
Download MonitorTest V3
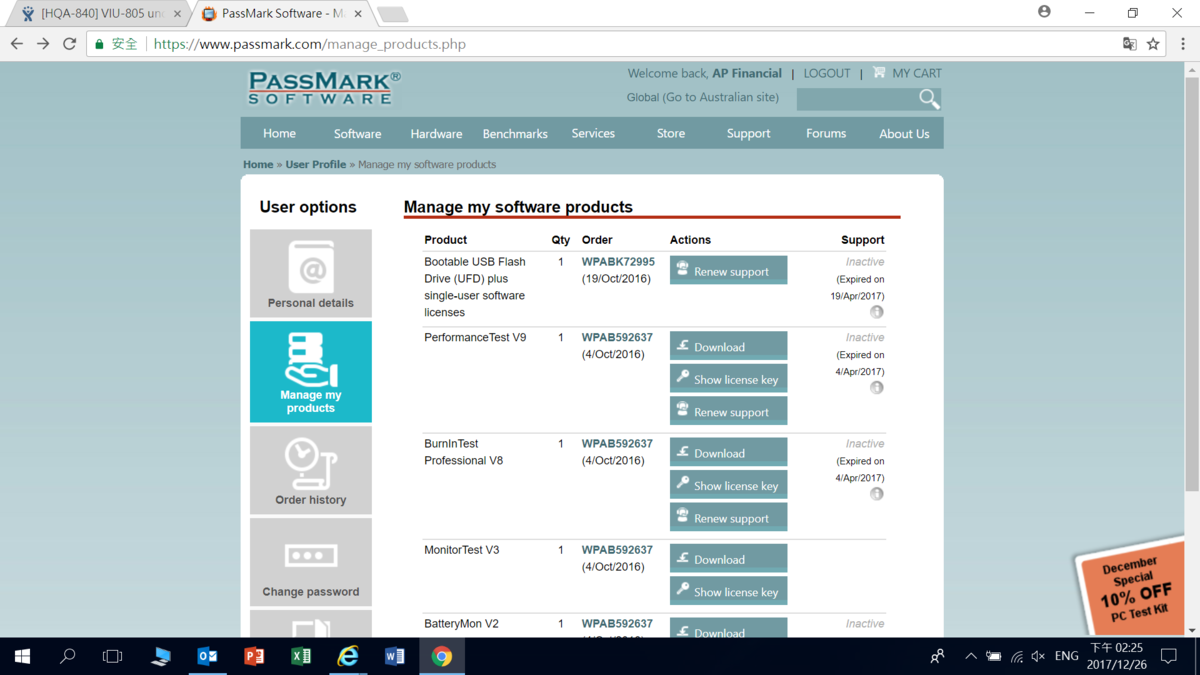[728, 559]
